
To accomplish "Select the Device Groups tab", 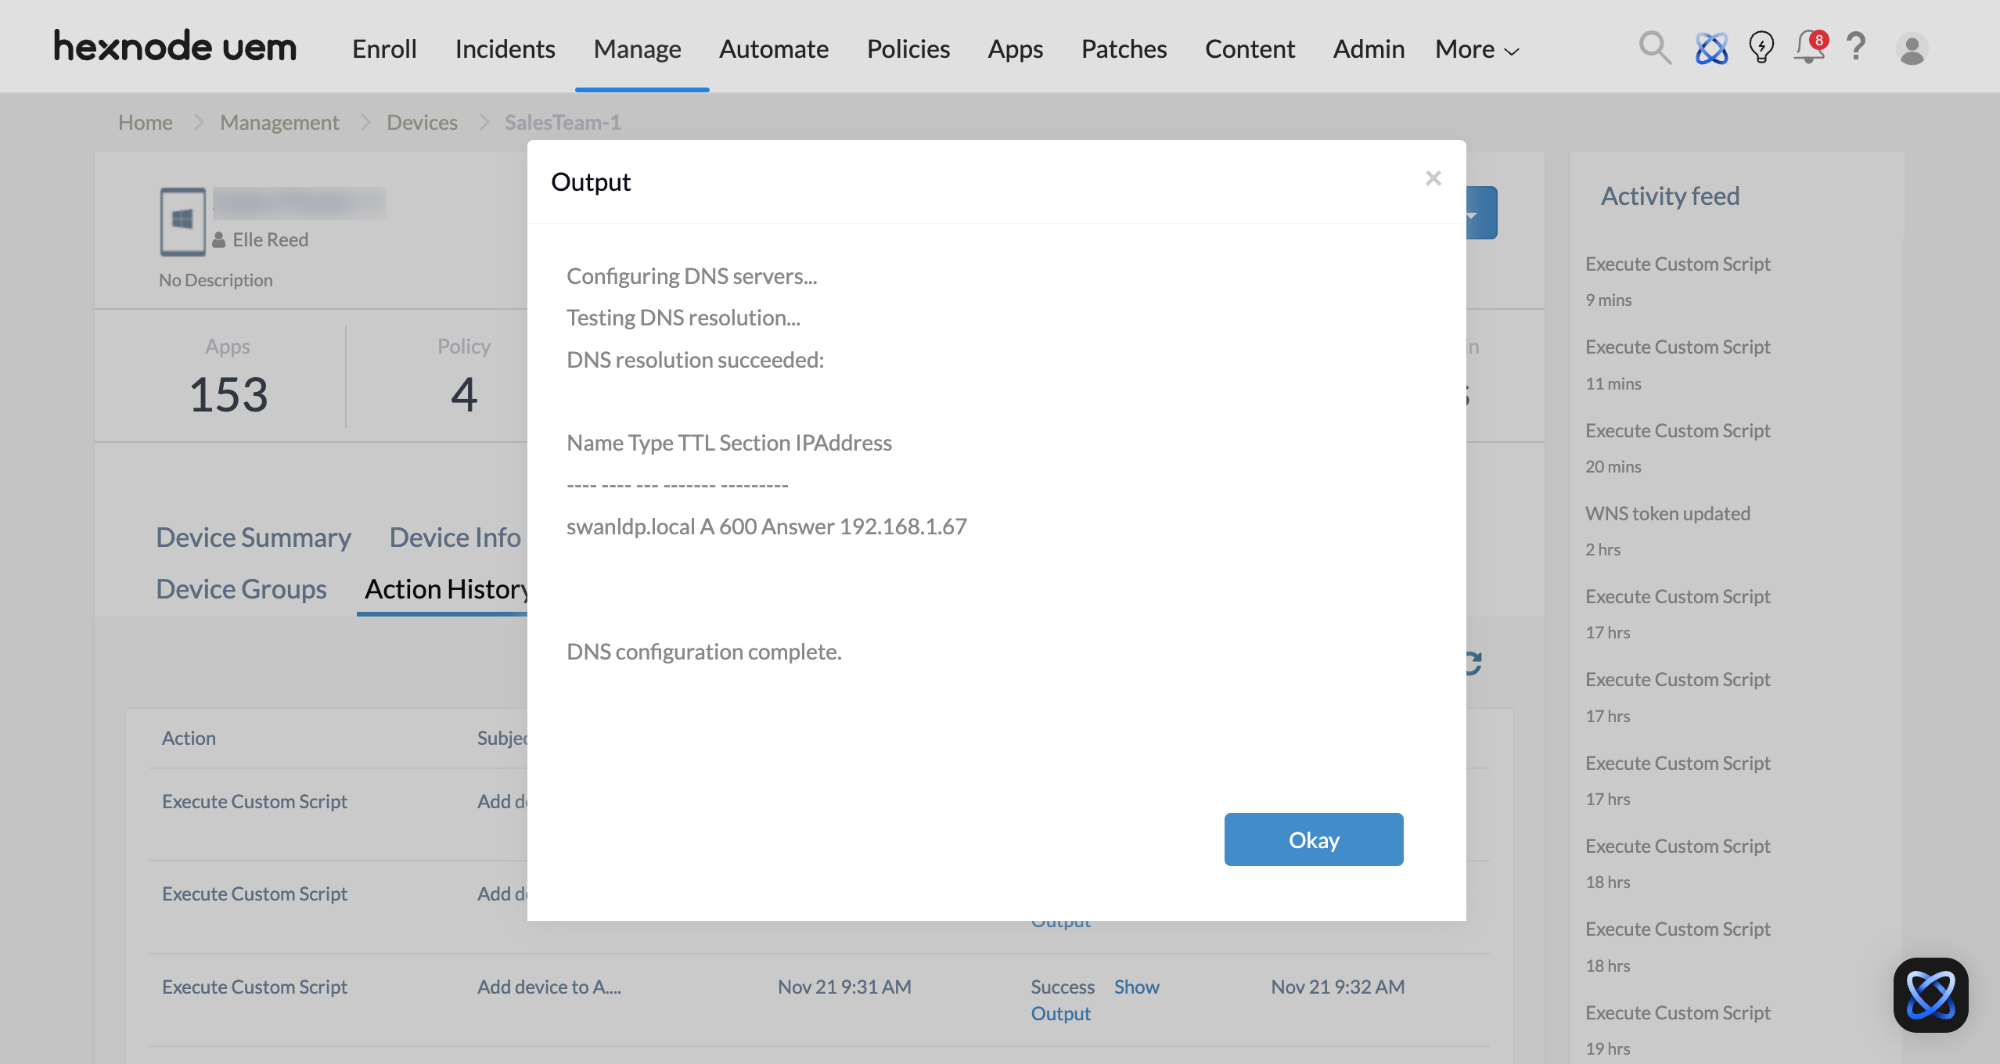I will coord(241,589).
